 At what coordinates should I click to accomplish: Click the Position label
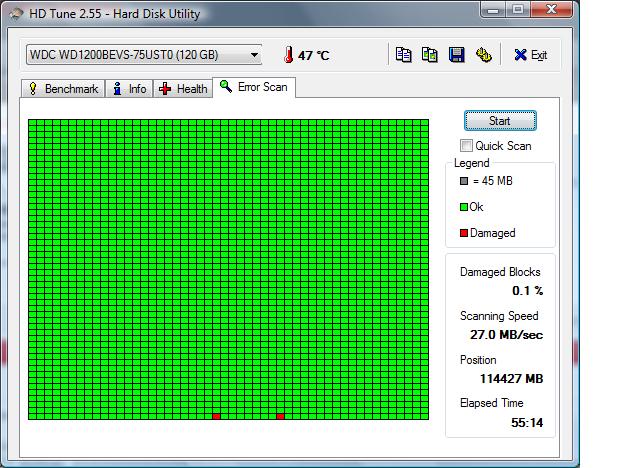click(x=478, y=360)
